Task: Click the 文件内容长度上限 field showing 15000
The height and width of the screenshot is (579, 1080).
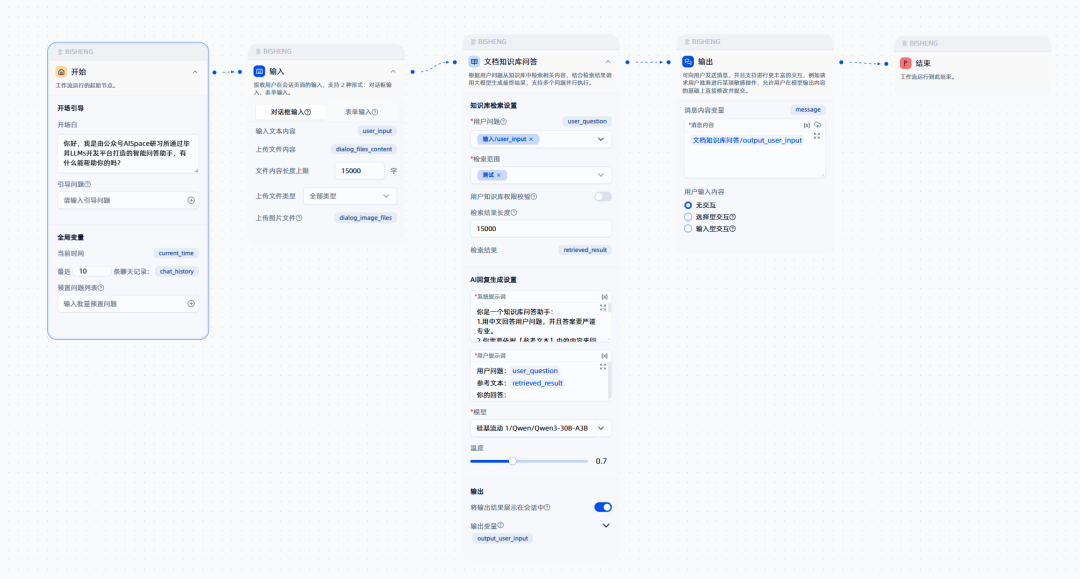Action: (x=360, y=171)
